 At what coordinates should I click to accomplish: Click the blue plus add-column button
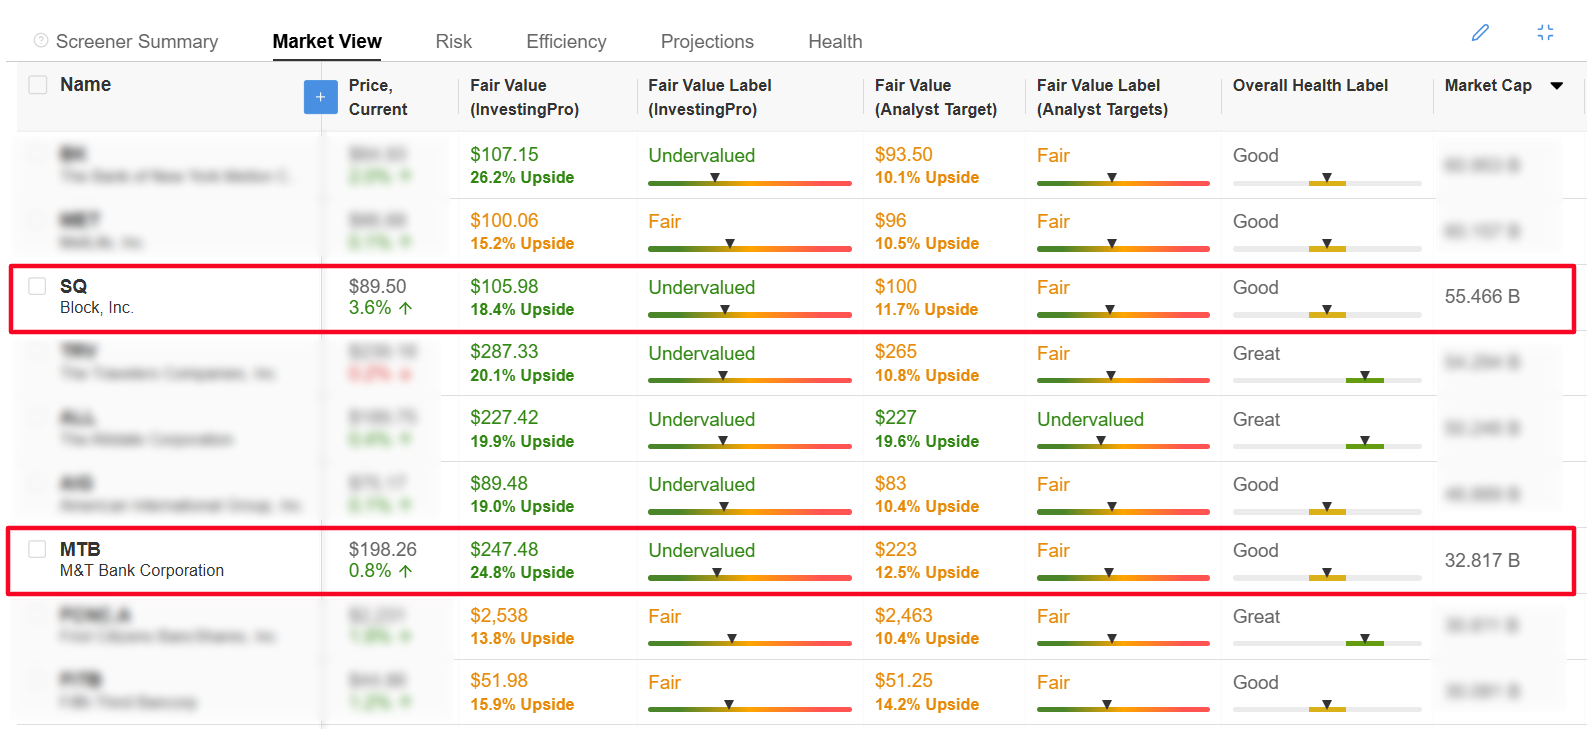point(320,97)
